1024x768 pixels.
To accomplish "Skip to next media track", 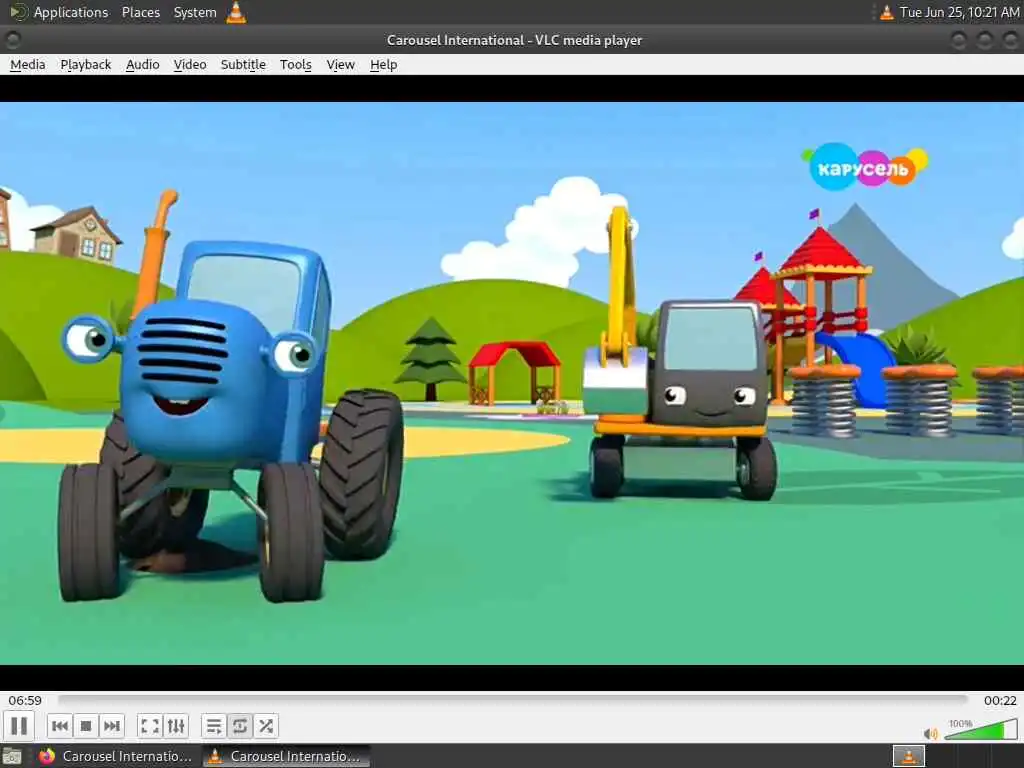I will point(112,726).
